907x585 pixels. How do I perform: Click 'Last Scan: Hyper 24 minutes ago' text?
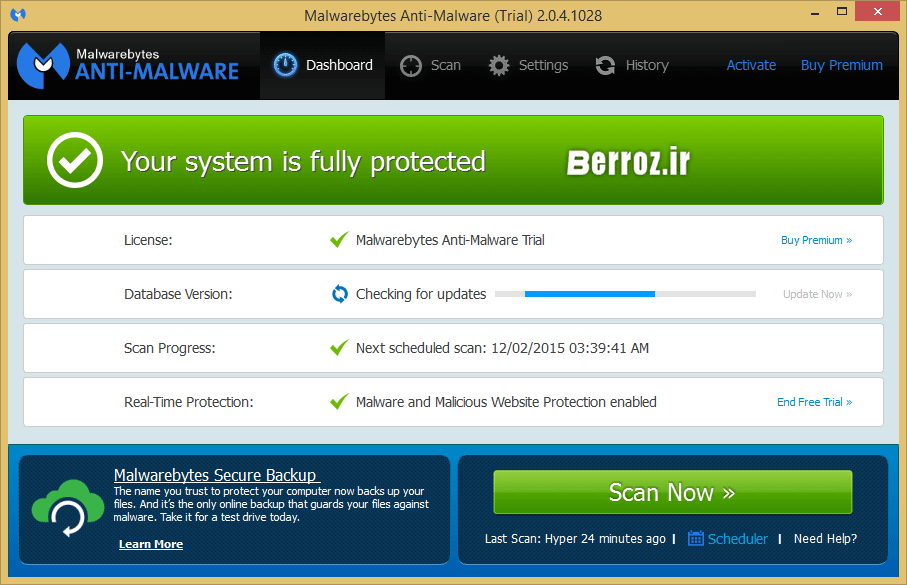coord(575,539)
